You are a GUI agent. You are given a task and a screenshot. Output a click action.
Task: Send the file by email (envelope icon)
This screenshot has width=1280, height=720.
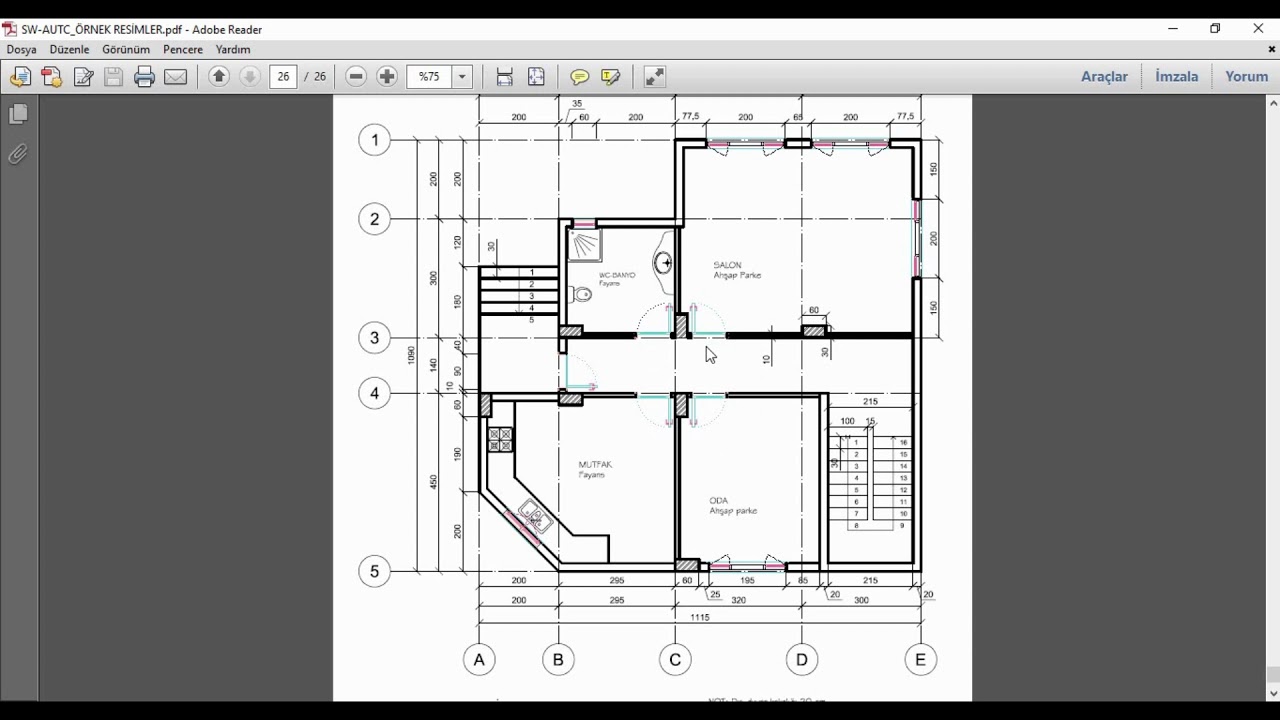point(175,77)
